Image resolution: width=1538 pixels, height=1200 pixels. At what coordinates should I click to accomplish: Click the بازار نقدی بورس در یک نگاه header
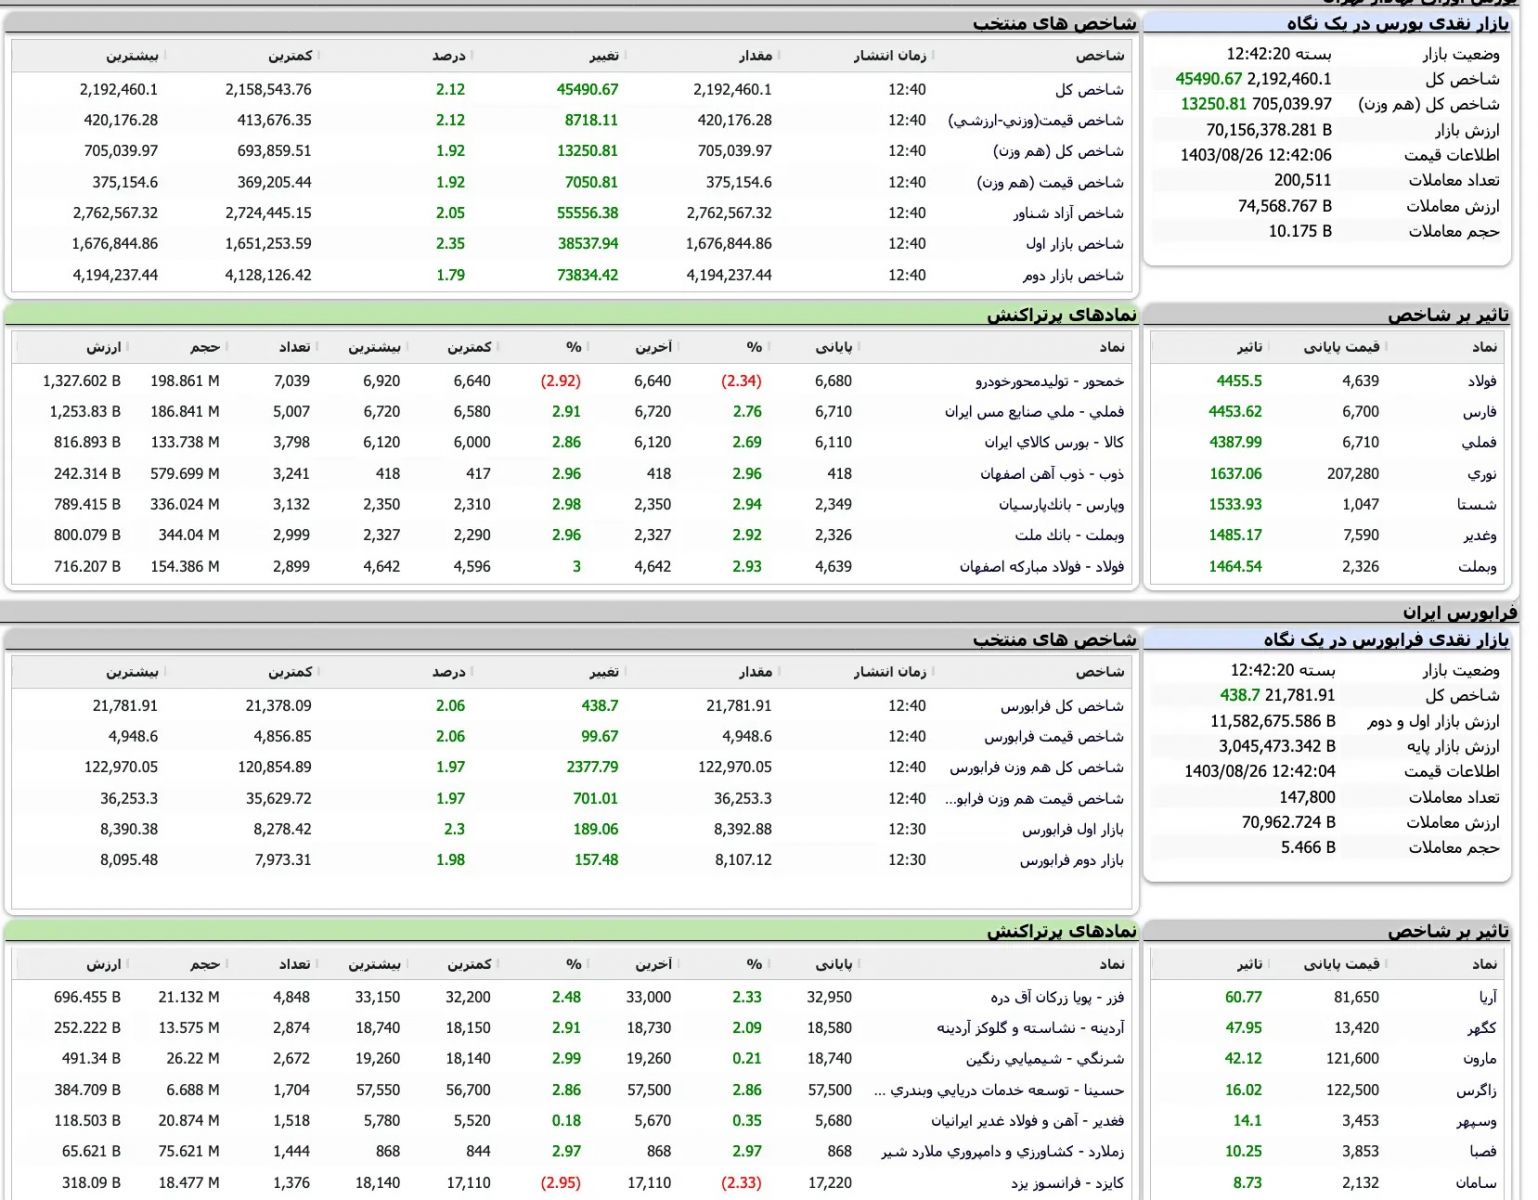click(1397, 23)
